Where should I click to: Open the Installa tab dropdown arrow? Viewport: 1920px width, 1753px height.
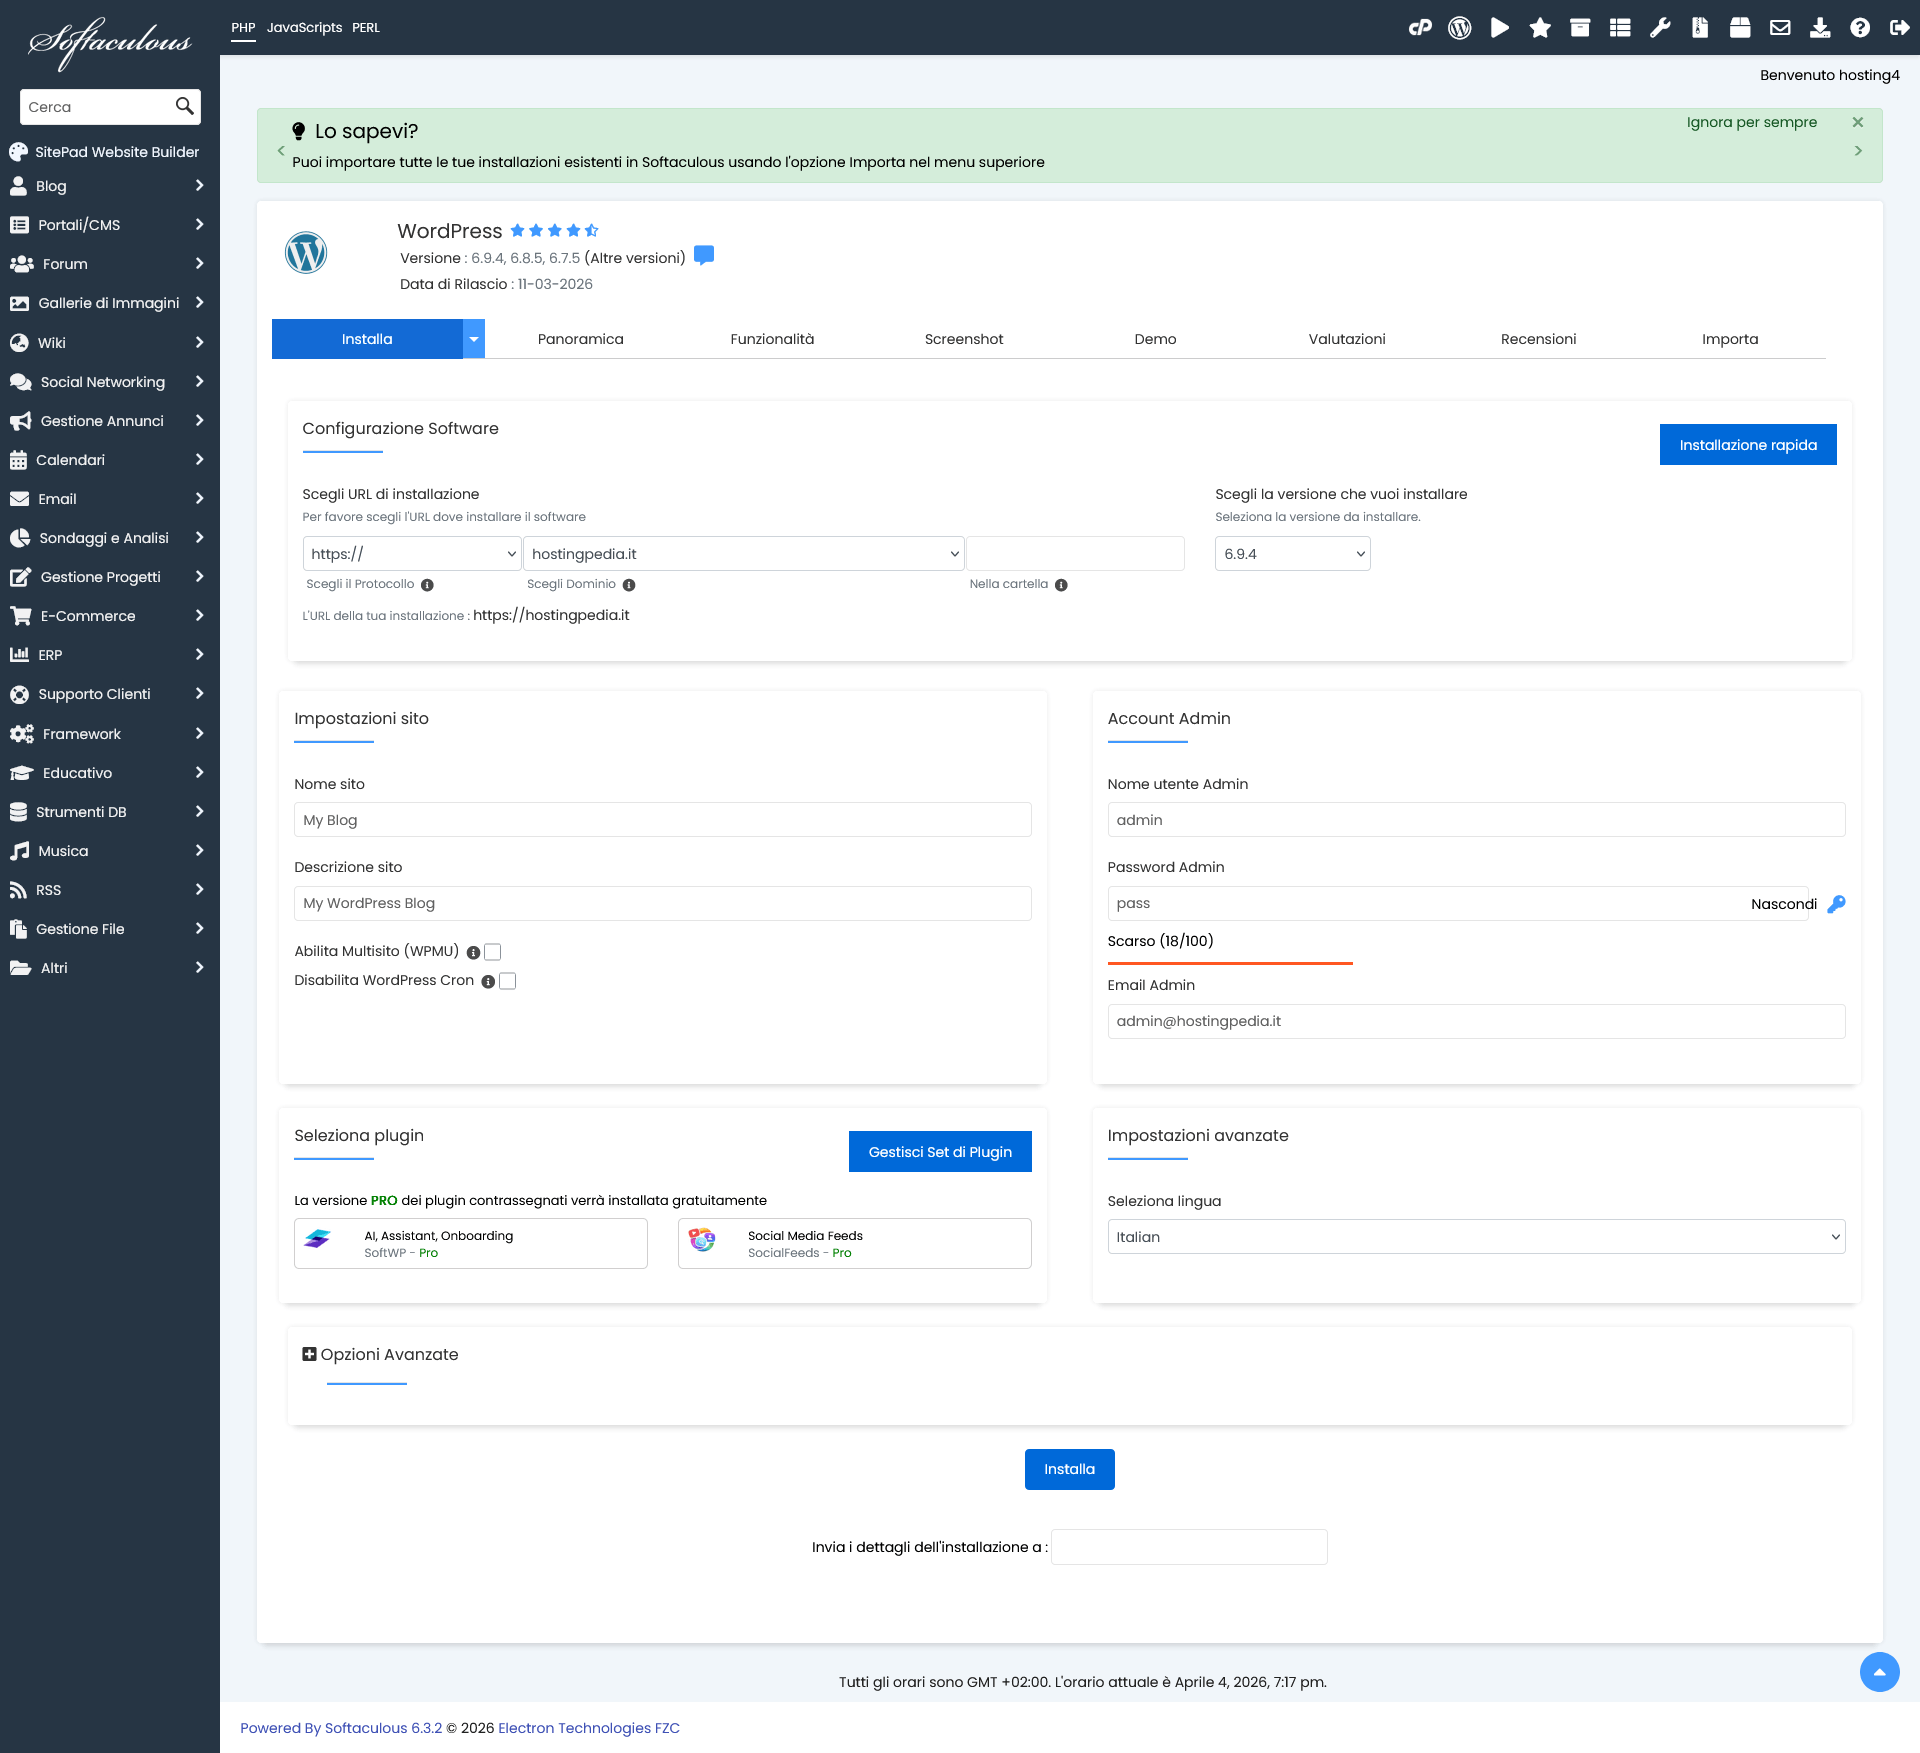tap(474, 339)
